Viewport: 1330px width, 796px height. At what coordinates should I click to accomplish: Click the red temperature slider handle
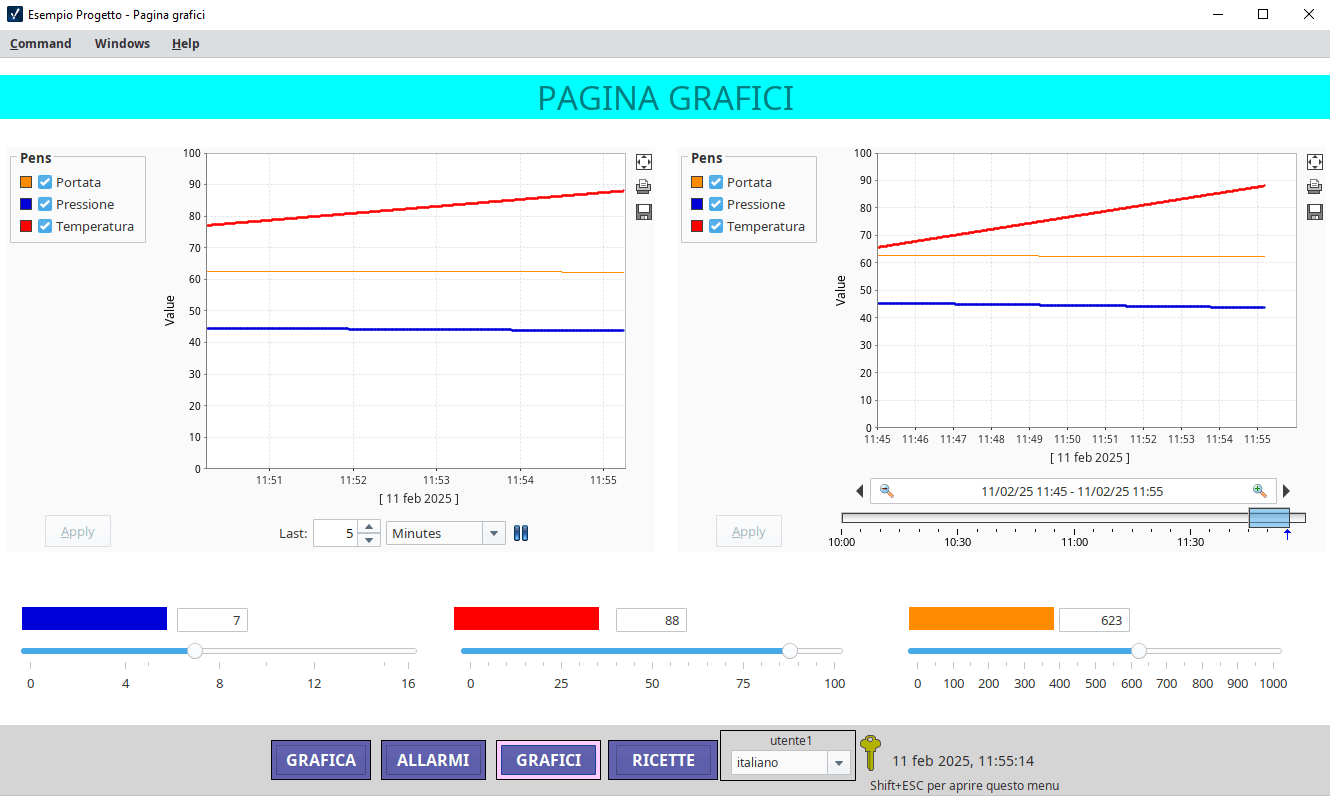[x=790, y=651]
